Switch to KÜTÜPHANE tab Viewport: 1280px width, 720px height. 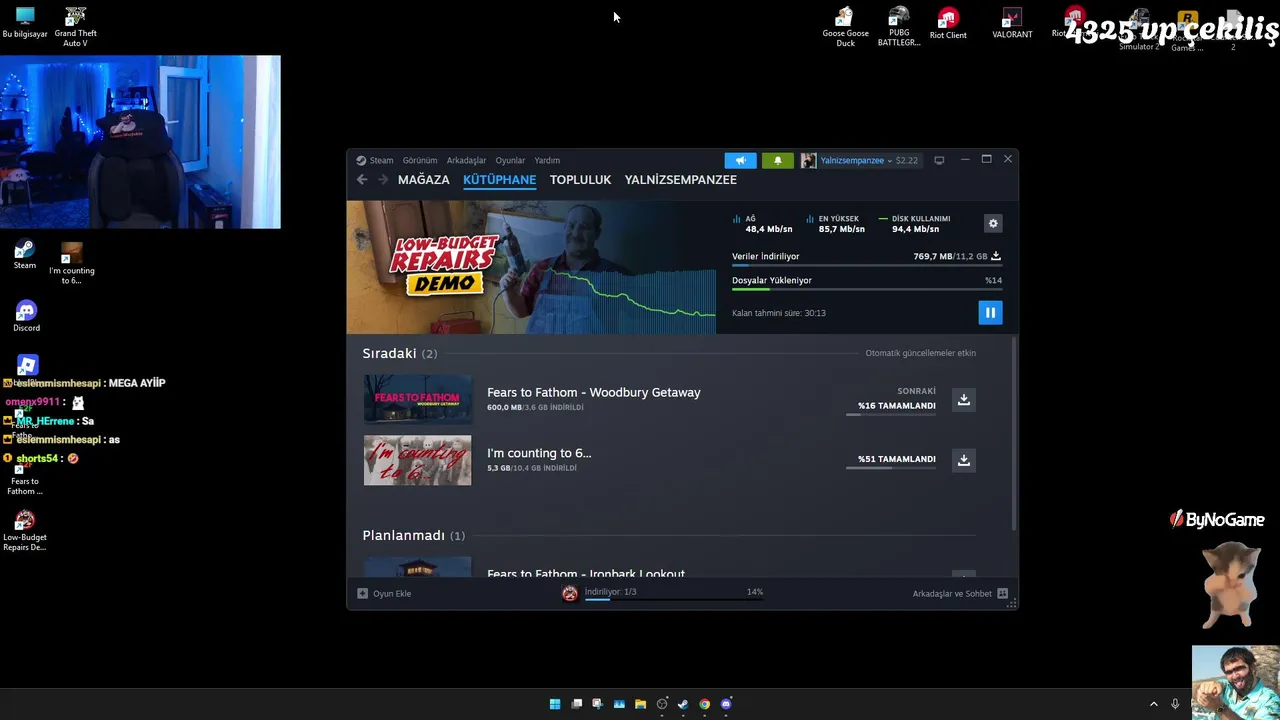(500, 180)
